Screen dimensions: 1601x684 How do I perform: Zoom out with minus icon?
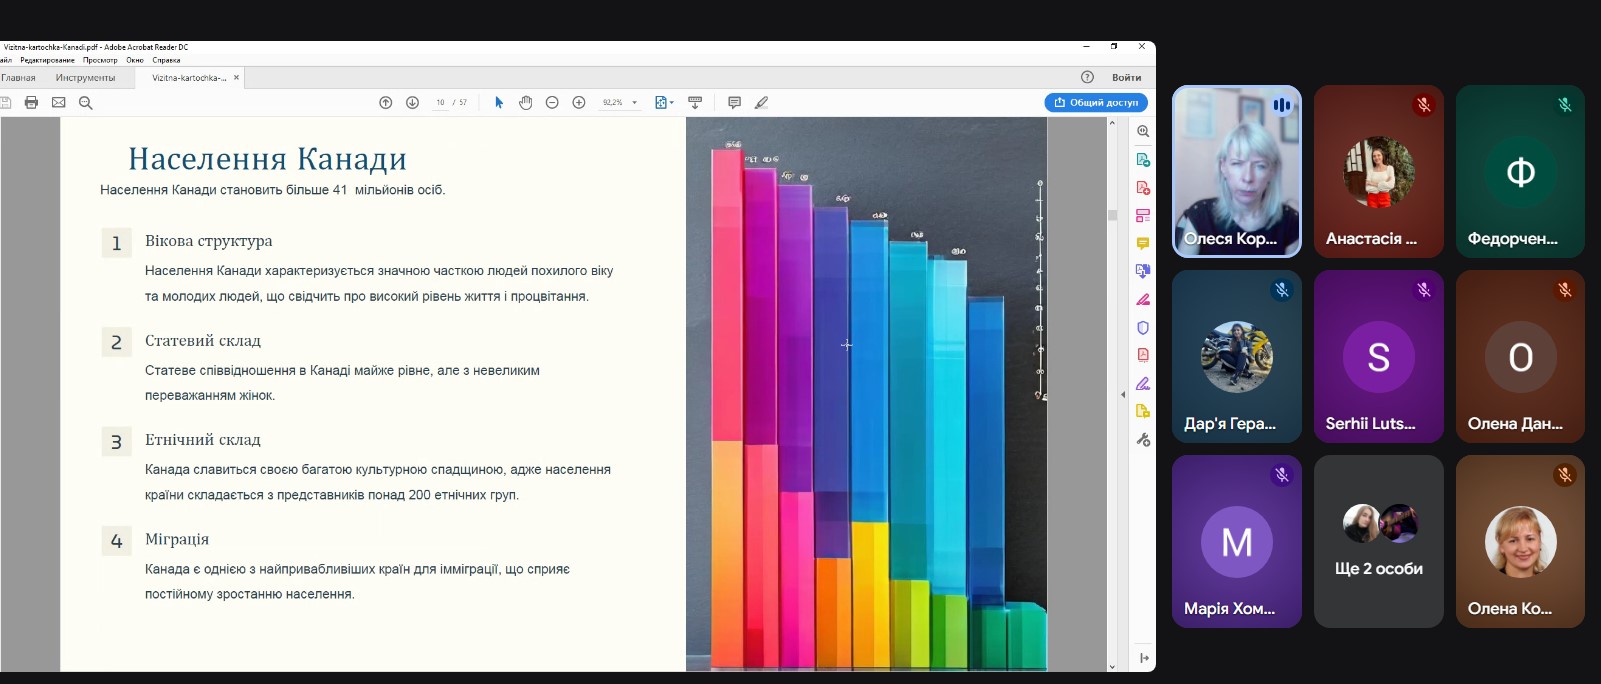click(x=552, y=103)
